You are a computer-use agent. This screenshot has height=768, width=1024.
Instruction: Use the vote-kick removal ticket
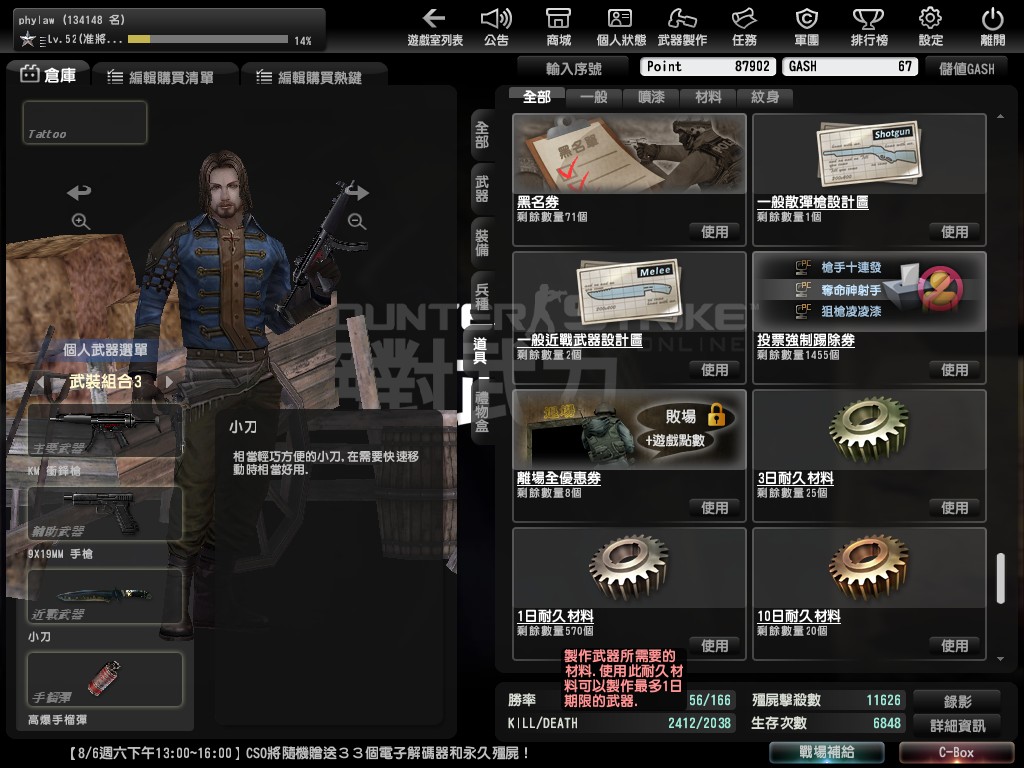(x=954, y=370)
